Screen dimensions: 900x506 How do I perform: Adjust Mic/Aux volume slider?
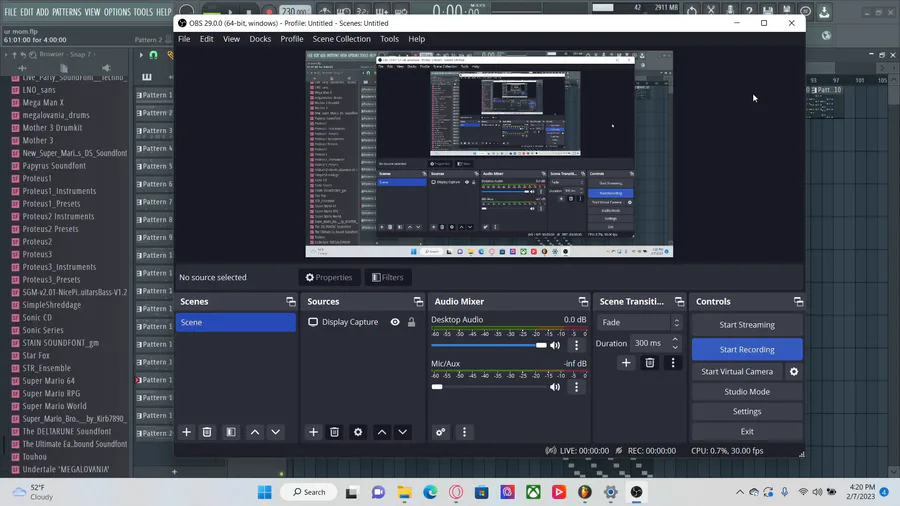[x=488, y=387]
